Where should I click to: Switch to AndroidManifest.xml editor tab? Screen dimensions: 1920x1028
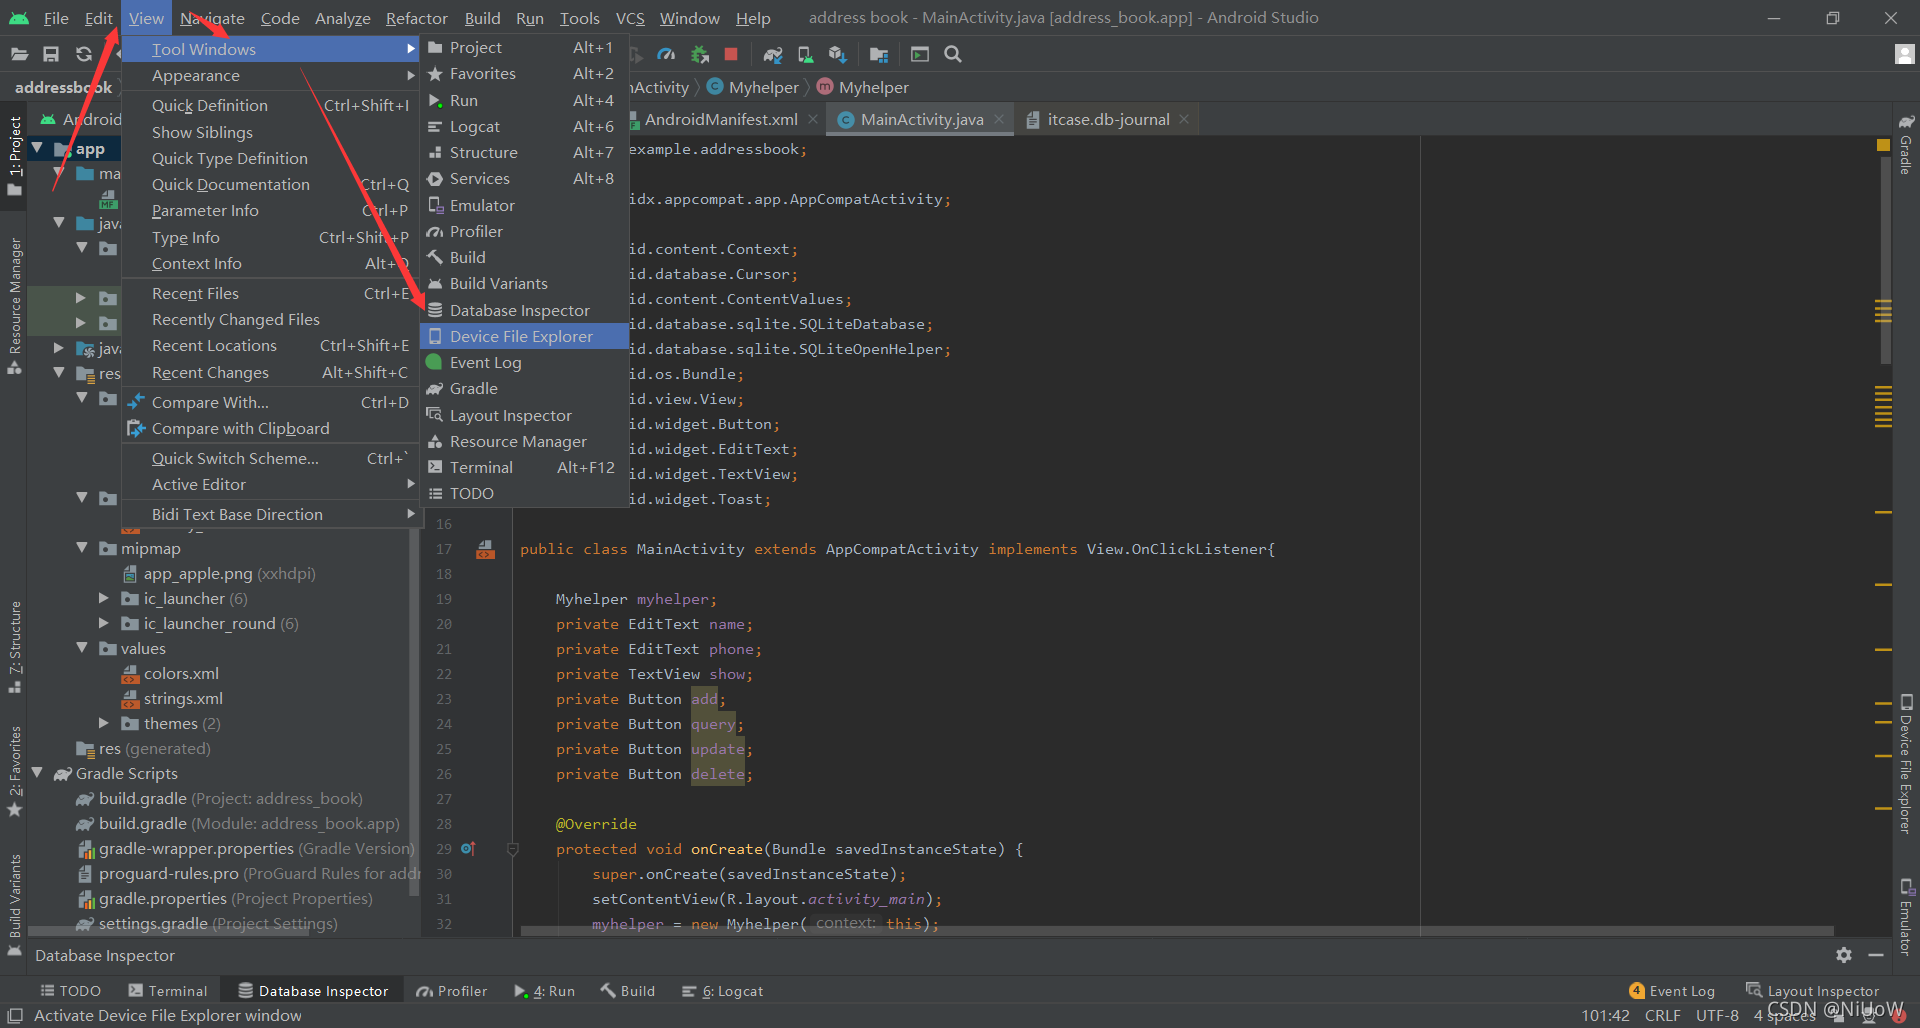(721, 119)
